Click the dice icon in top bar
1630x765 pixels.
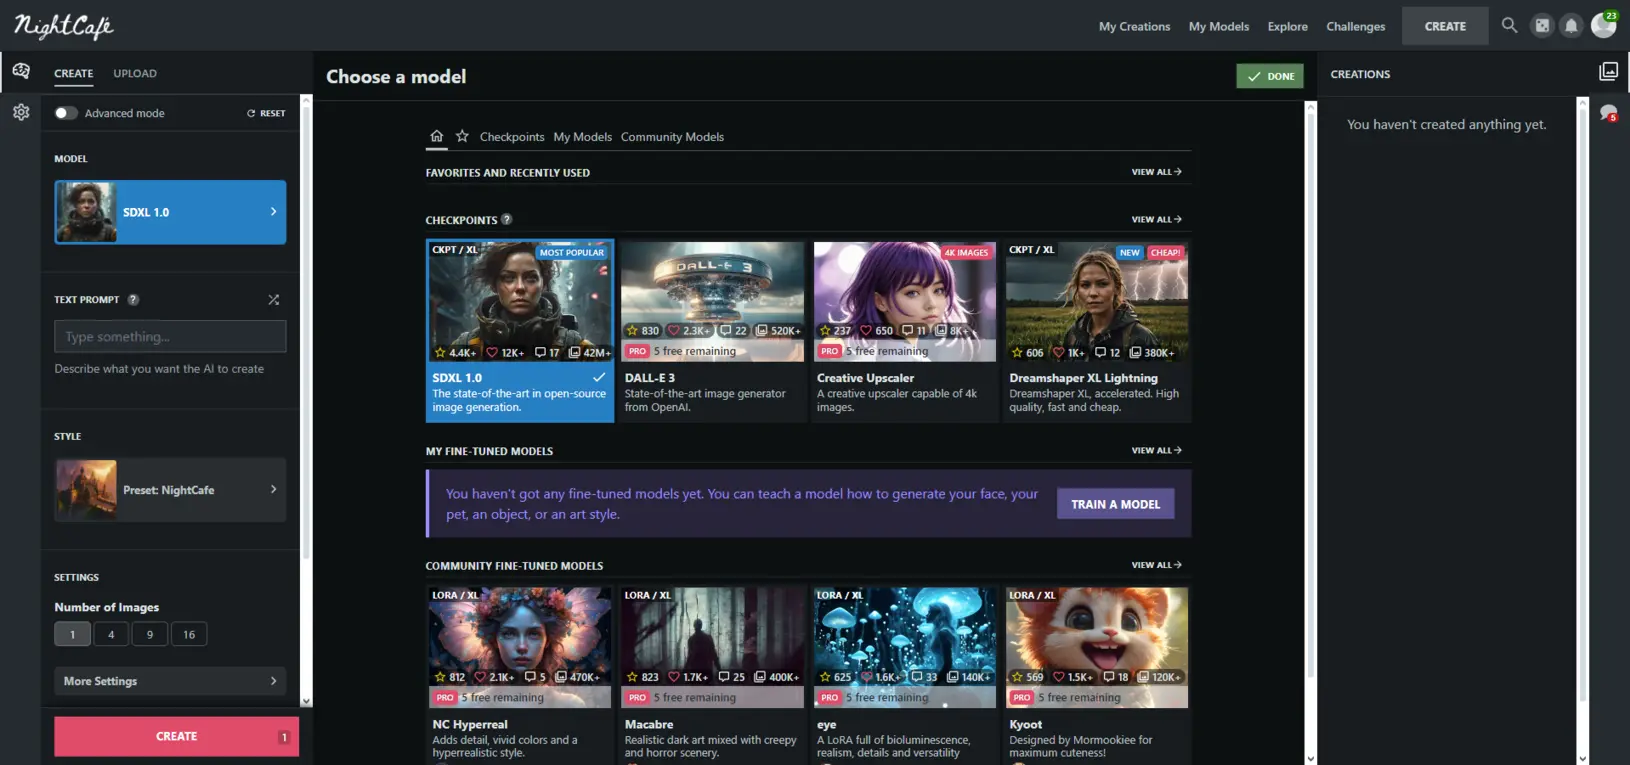[x=1542, y=26]
